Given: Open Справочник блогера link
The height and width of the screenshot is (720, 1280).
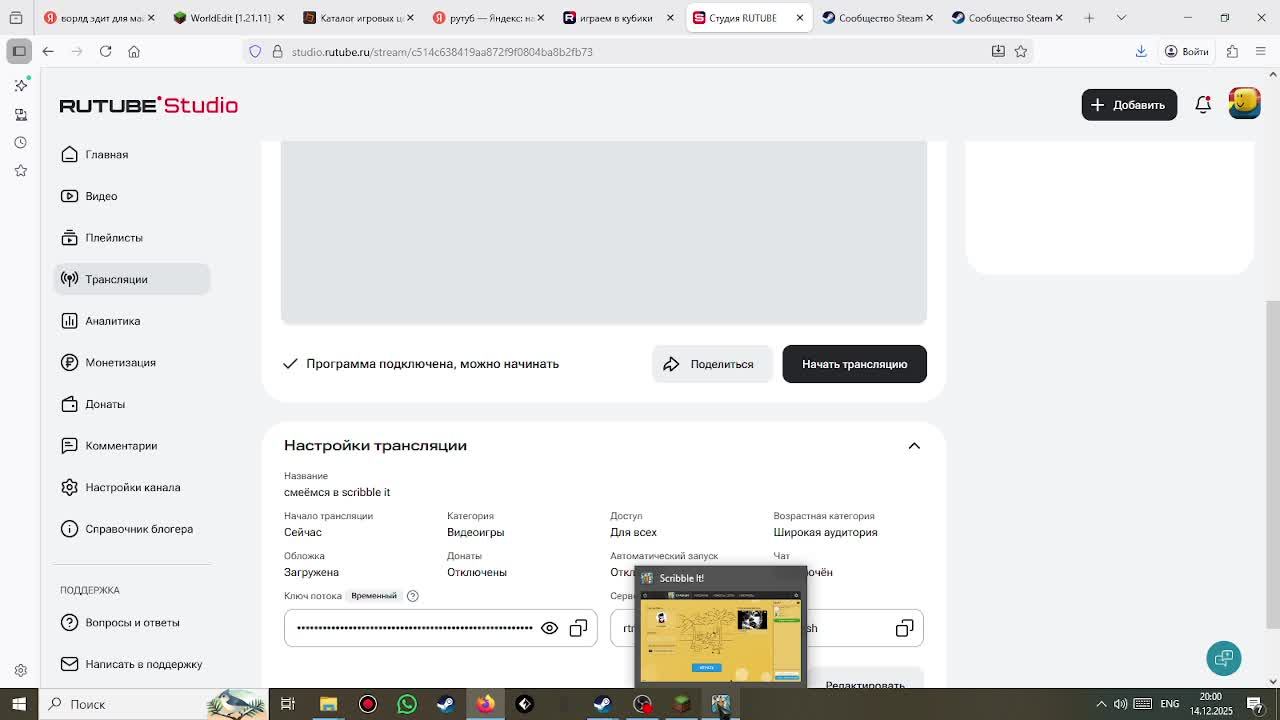Looking at the screenshot, I should 132,529.
